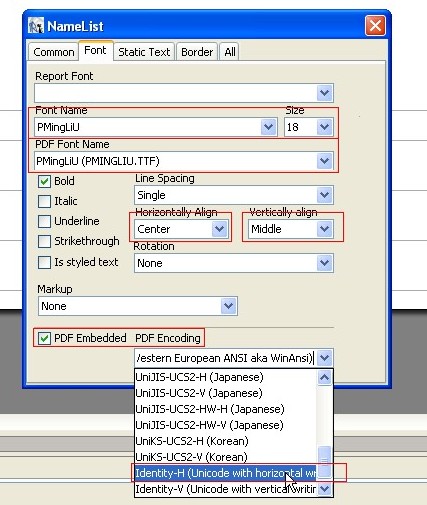427x505 pixels.
Task: Open the Static Text tab
Action: pos(144,52)
